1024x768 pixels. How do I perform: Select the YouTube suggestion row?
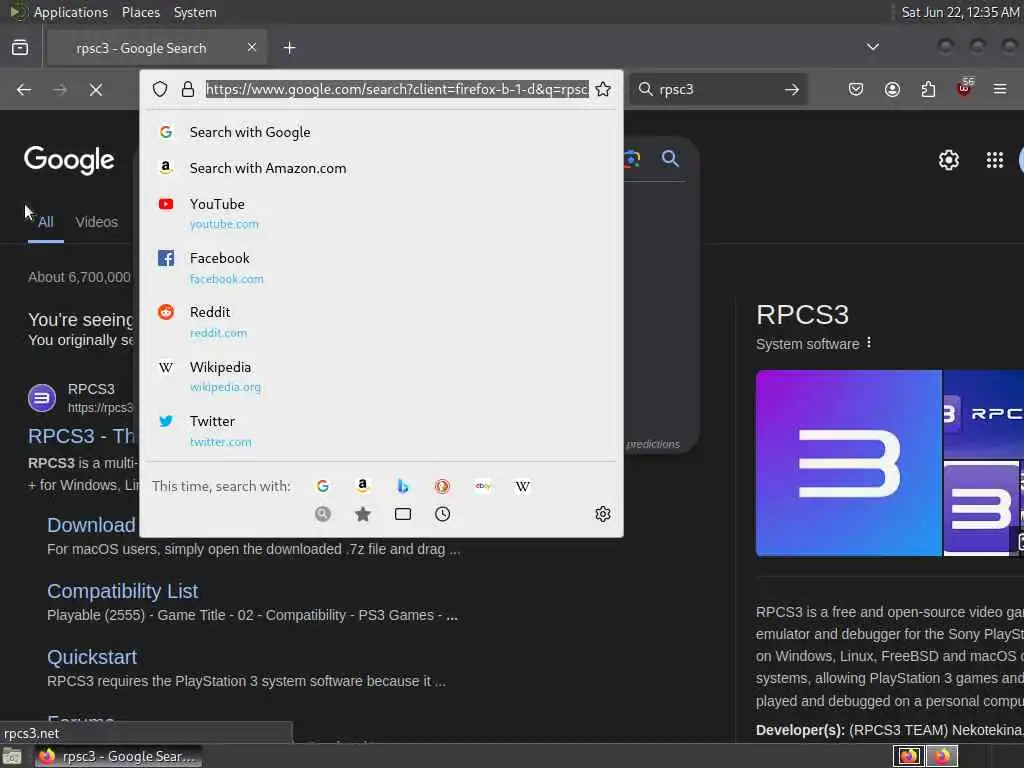381,213
